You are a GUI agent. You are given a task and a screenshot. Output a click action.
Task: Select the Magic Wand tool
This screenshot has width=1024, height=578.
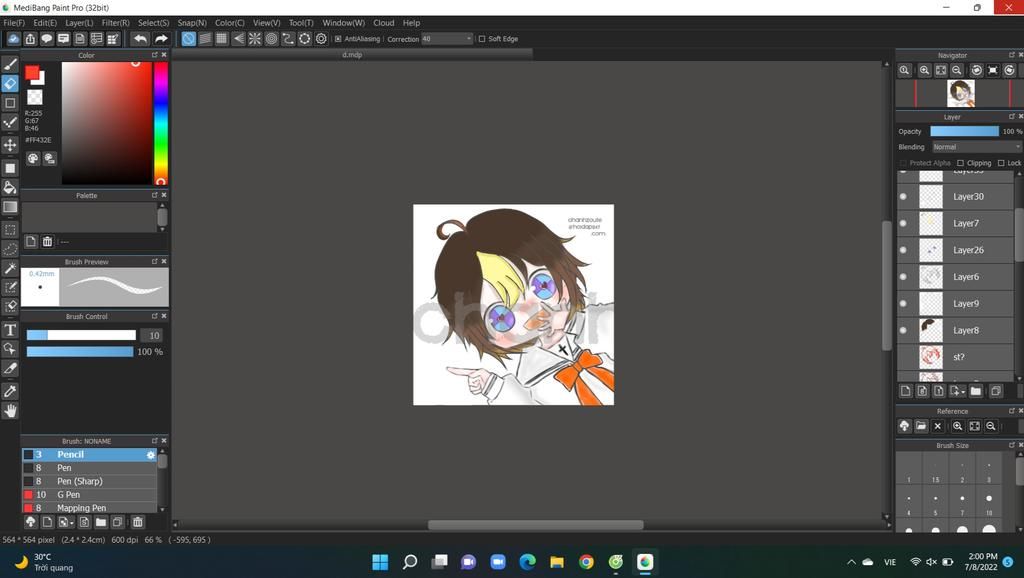pos(10,268)
